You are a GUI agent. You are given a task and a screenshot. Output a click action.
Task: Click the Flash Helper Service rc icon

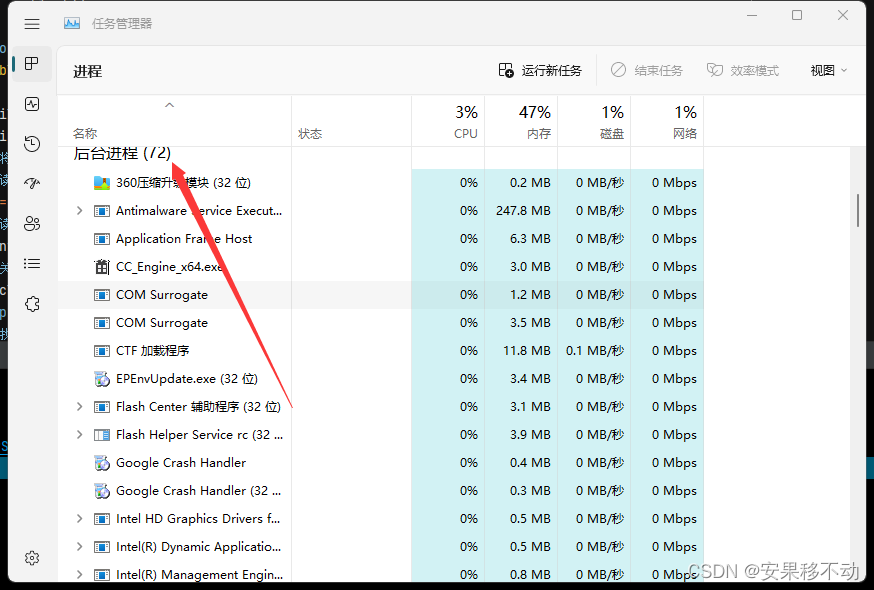coord(101,435)
